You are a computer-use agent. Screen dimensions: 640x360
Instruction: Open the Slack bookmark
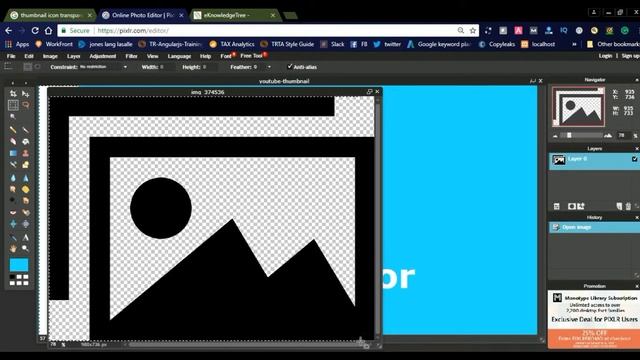333,44
